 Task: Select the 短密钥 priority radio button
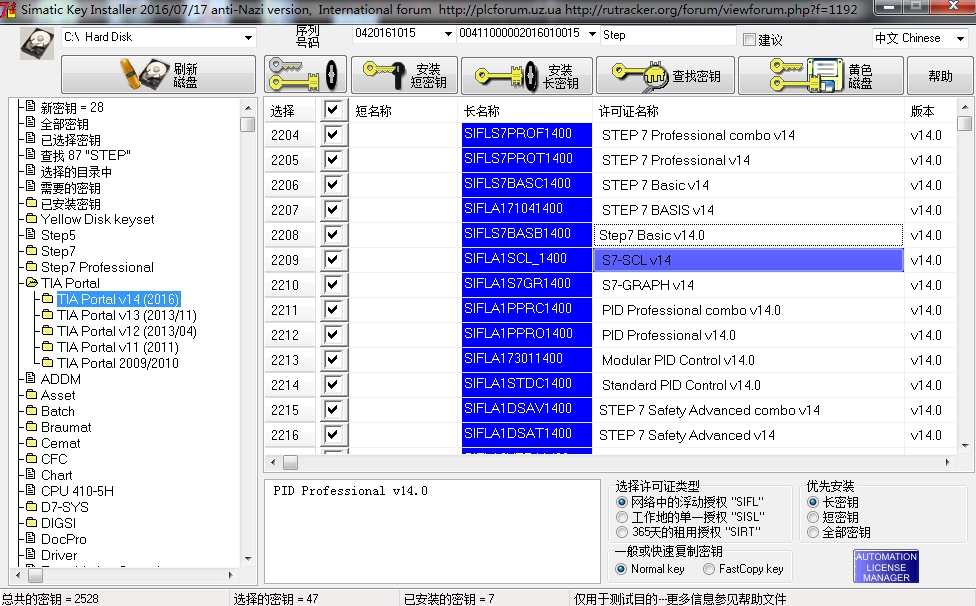point(812,517)
